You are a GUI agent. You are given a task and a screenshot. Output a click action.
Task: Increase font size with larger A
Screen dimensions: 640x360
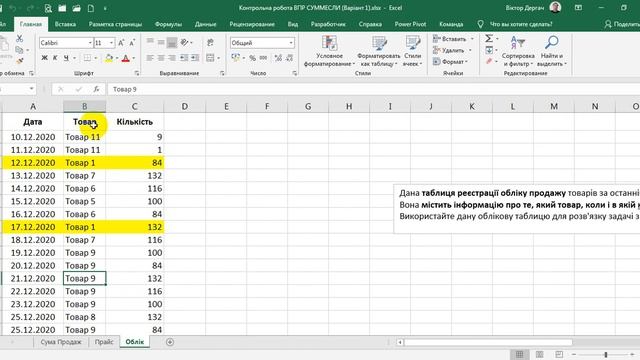[x=121, y=43]
